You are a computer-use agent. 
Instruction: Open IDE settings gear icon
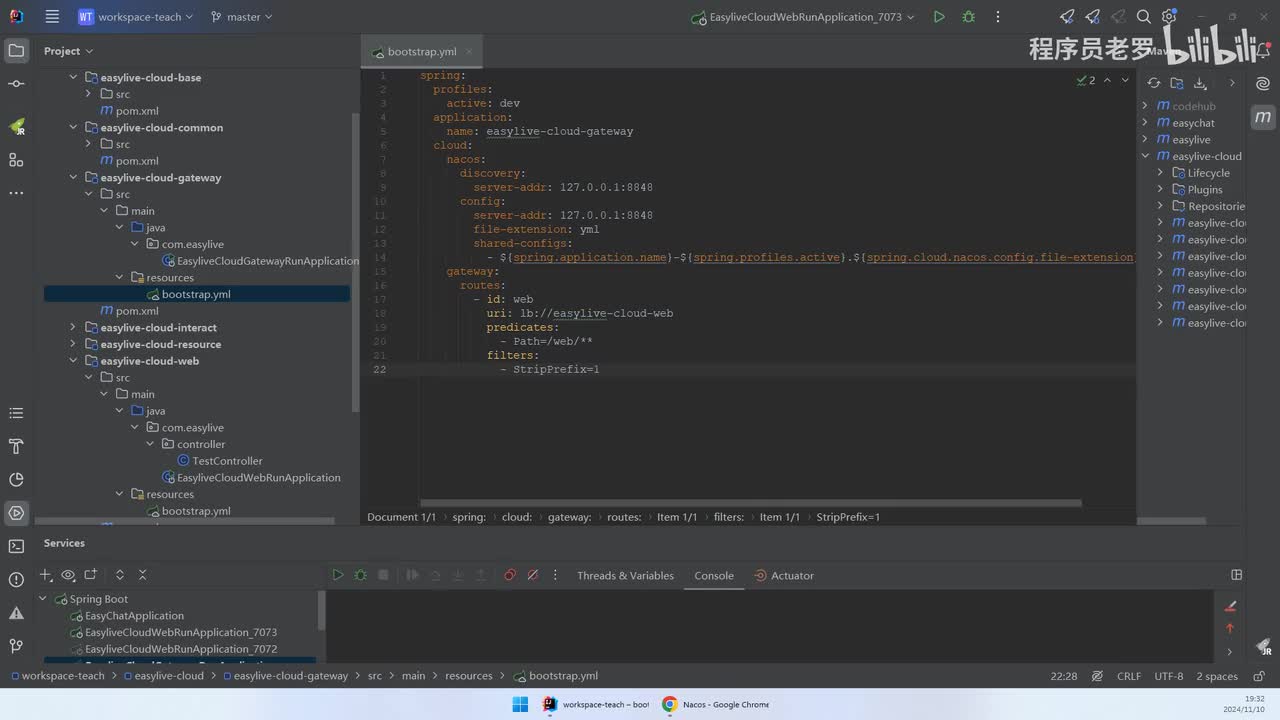(x=1168, y=17)
